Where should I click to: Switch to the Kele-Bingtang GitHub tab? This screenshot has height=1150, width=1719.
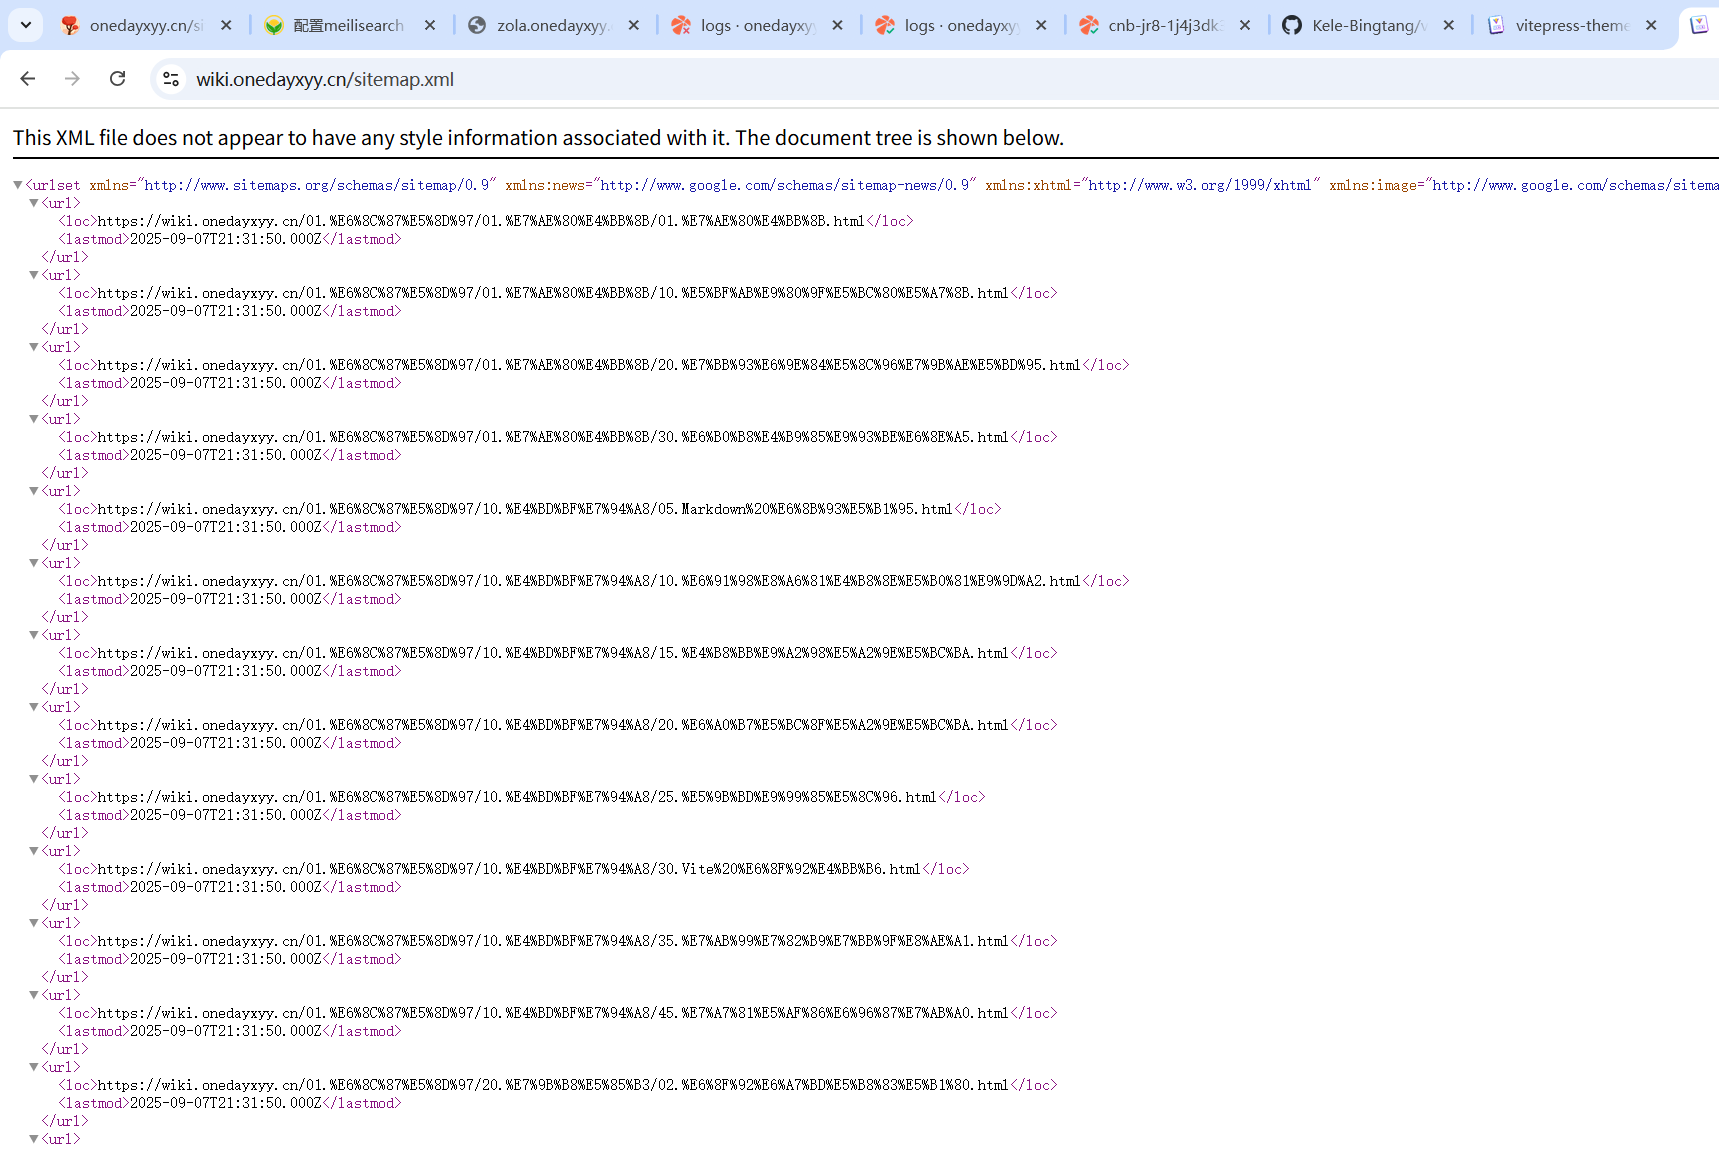pyautogui.click(x=1368, y=25)
